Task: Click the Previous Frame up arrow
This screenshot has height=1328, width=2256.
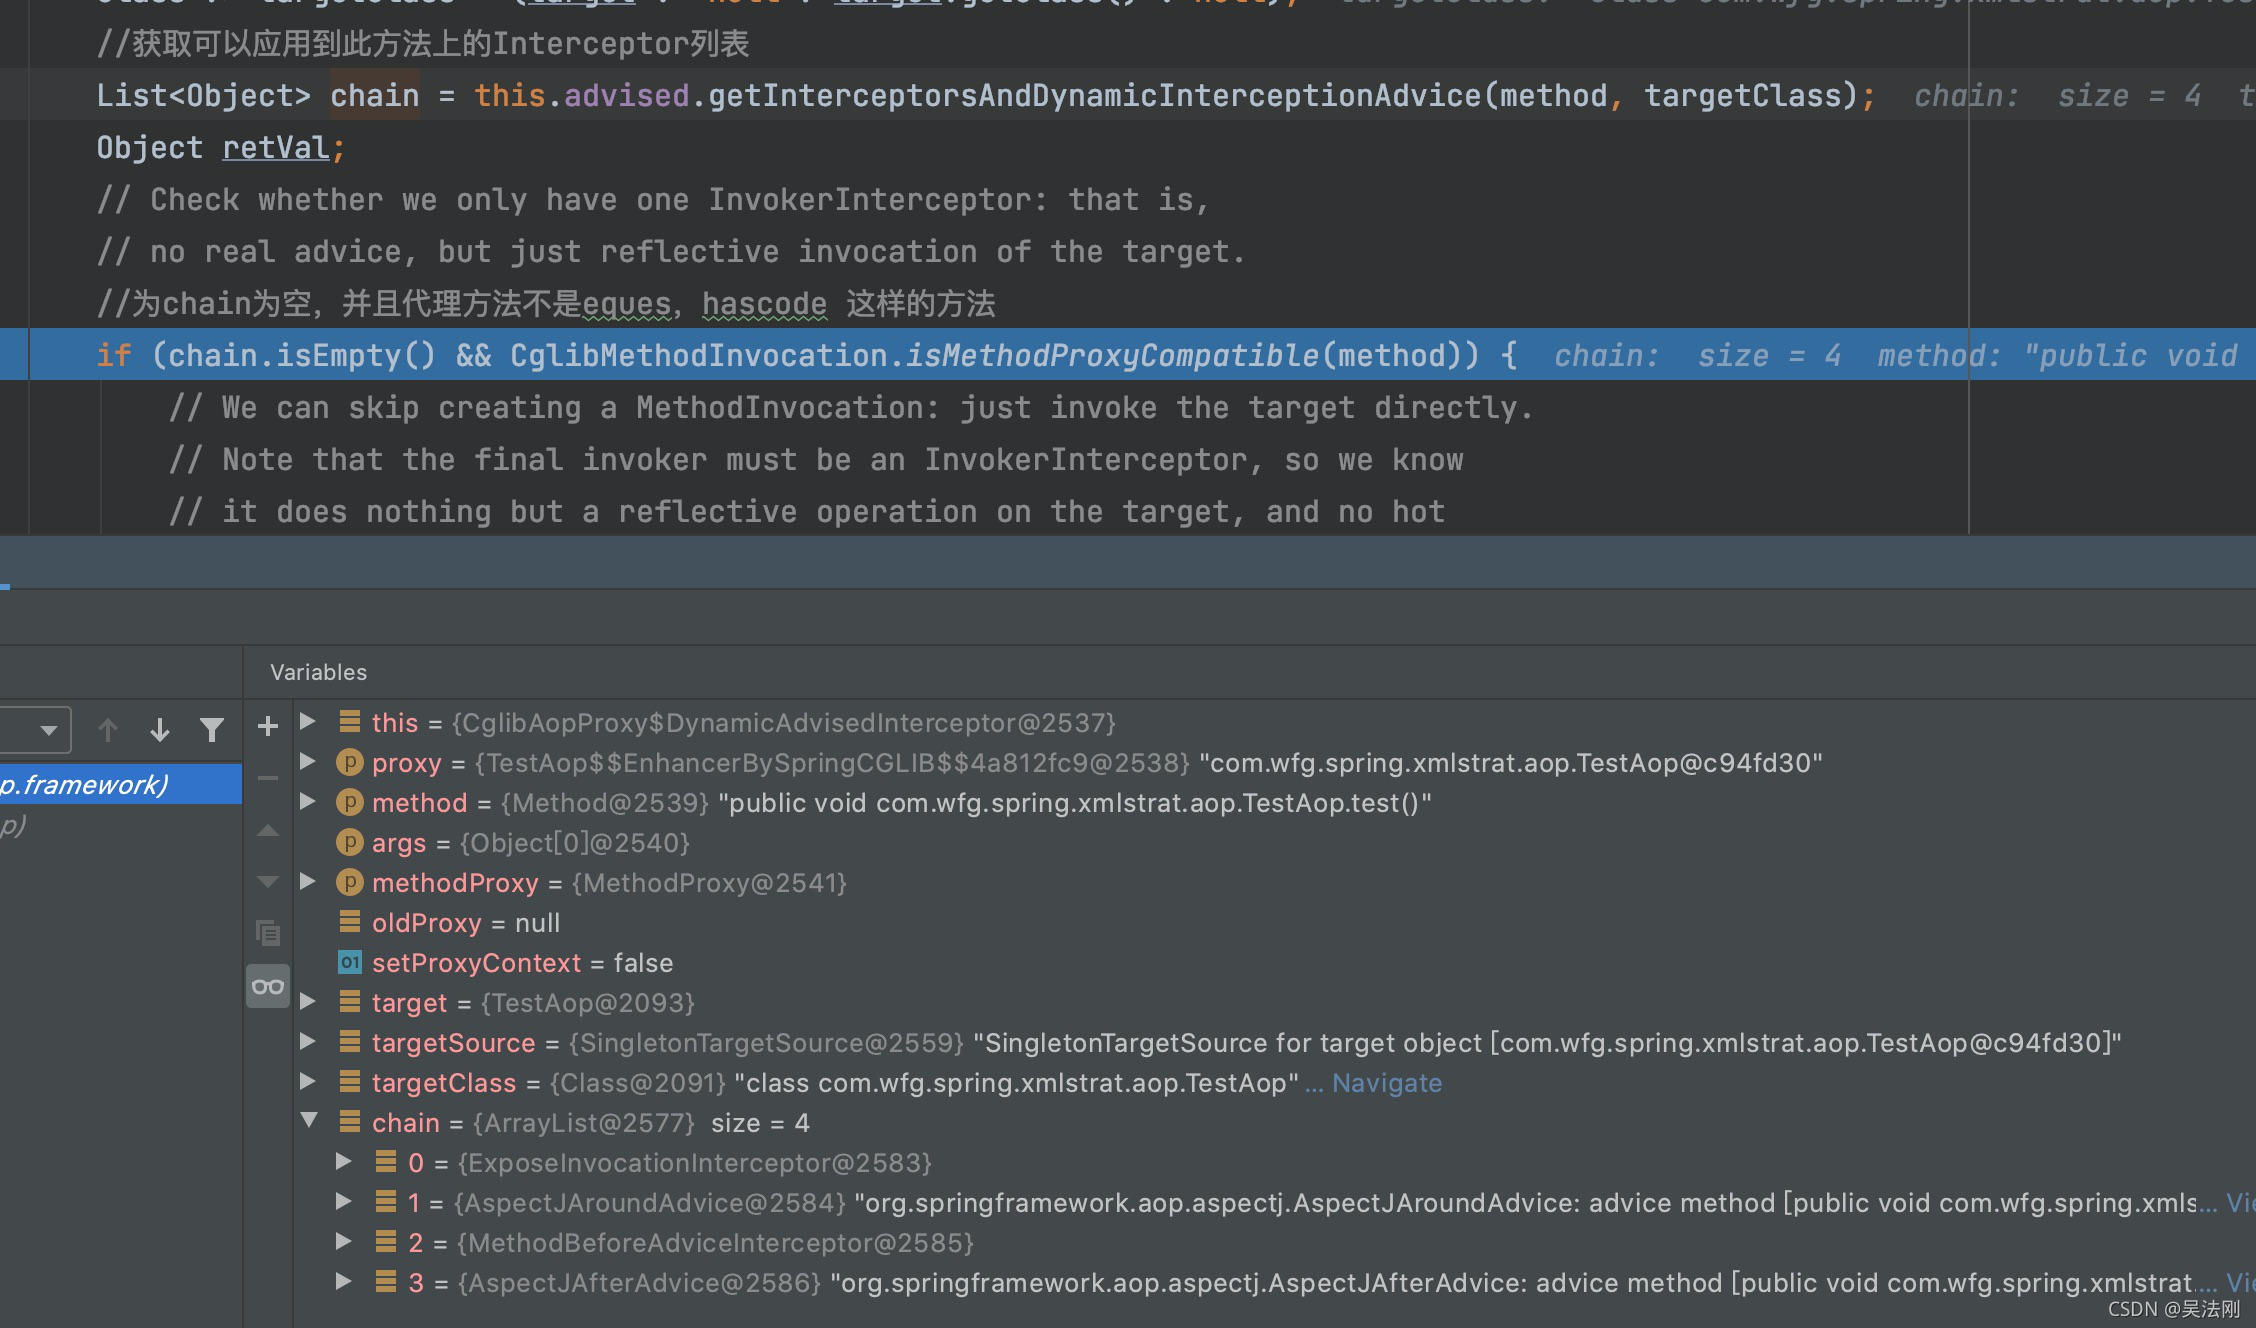Action: coord(108,730)
